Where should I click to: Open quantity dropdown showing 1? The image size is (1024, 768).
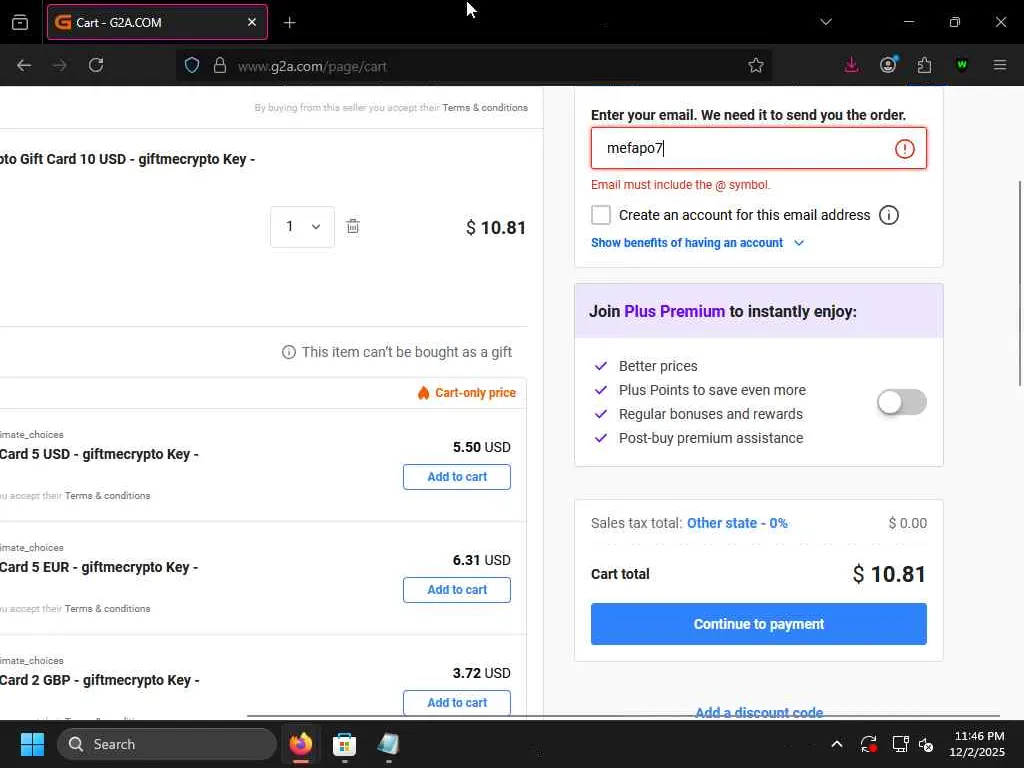tap(302, 227)
